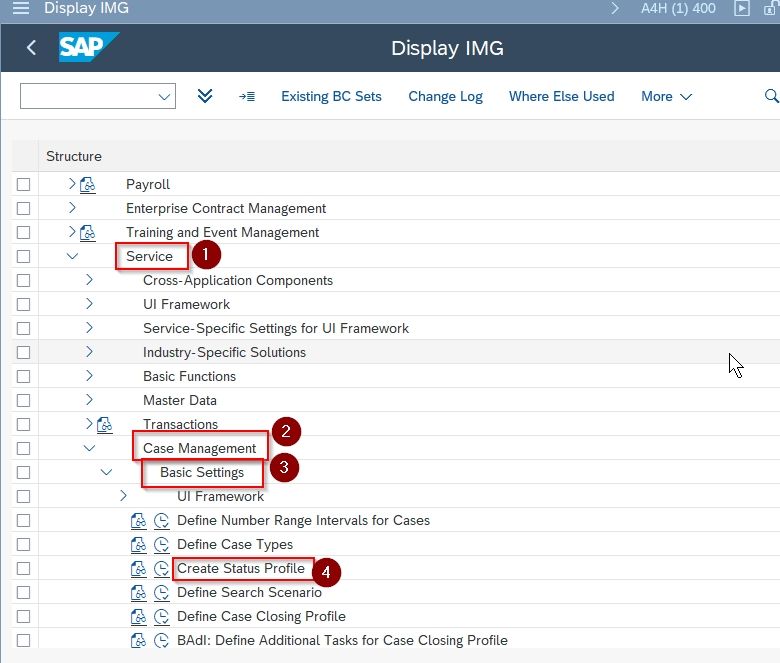Execute activity icon for Define Case Closing Profile
The height and width of the screenshot is (663, 780).
[x=161, y=617]
